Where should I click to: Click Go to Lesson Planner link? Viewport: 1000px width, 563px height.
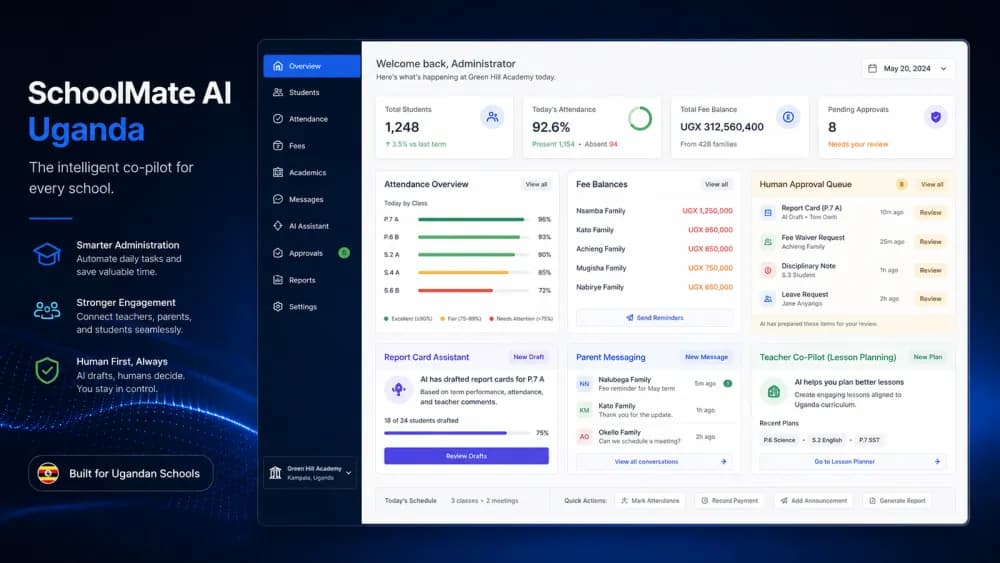pyautogui.click(x=853, y=462)
